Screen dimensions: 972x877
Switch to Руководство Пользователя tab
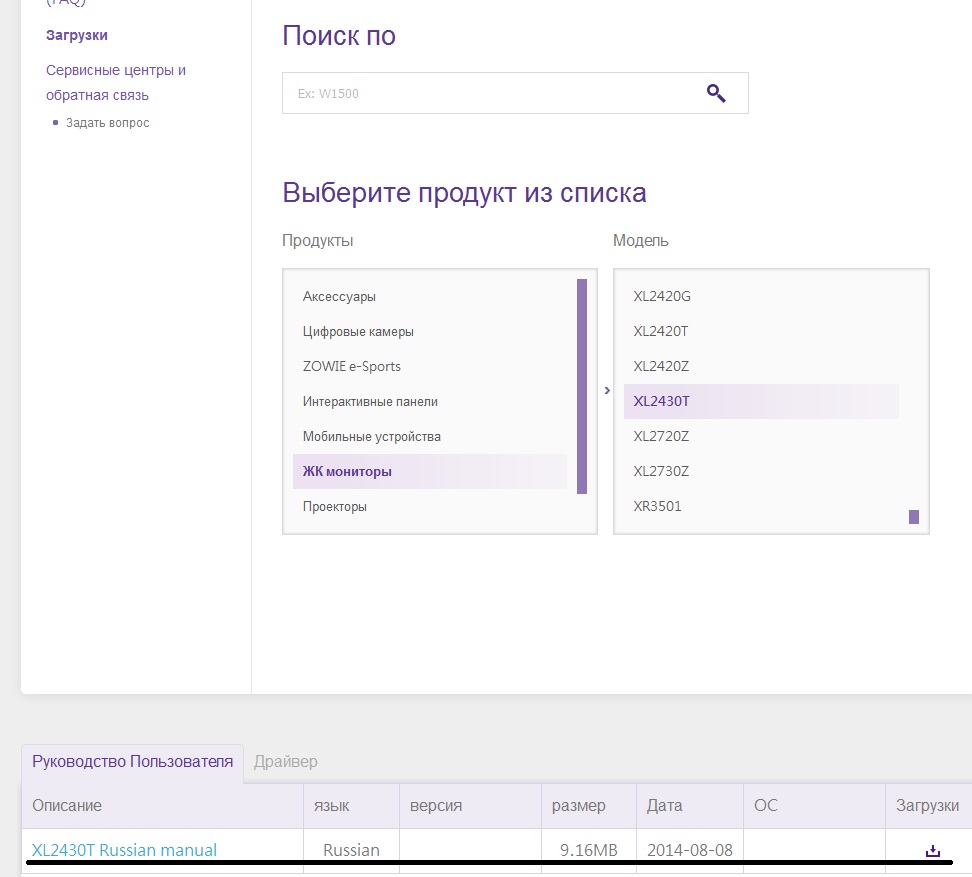point(133,762)
